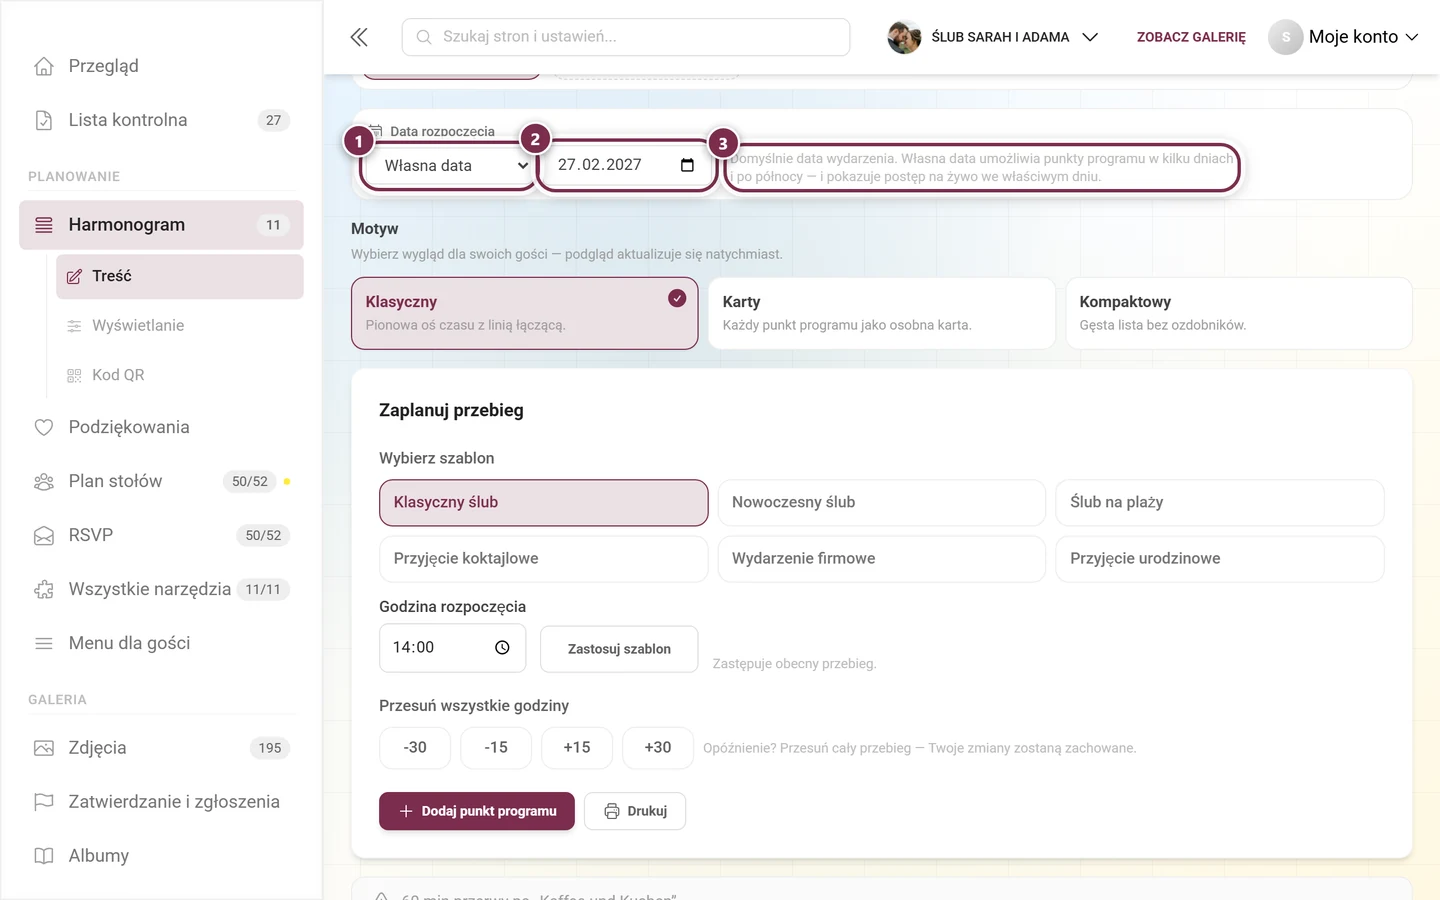1440x900 pixels.
Task: Open the Własna data dropdown
Action: point(451,166)
